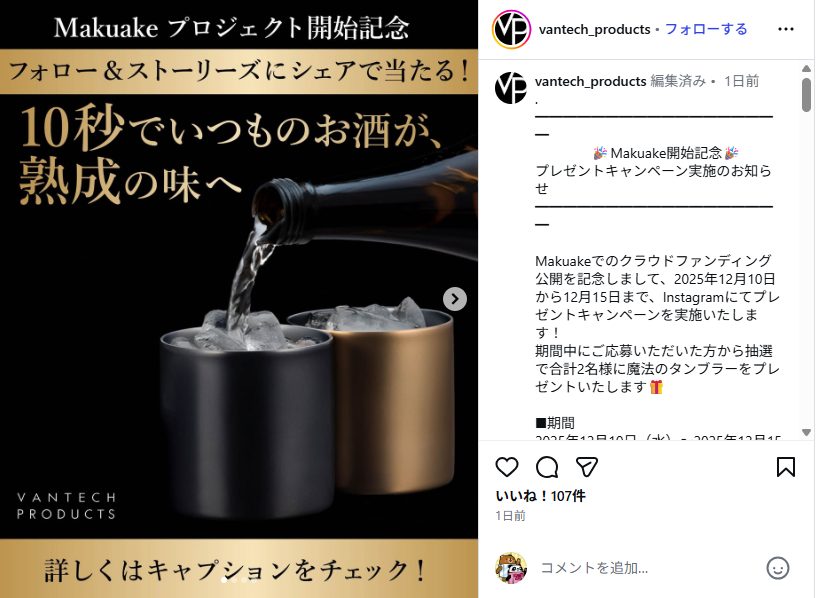The image size is (816, 598).
Task: Click the caption scrollbar thumb
Action: click(806, 95)
